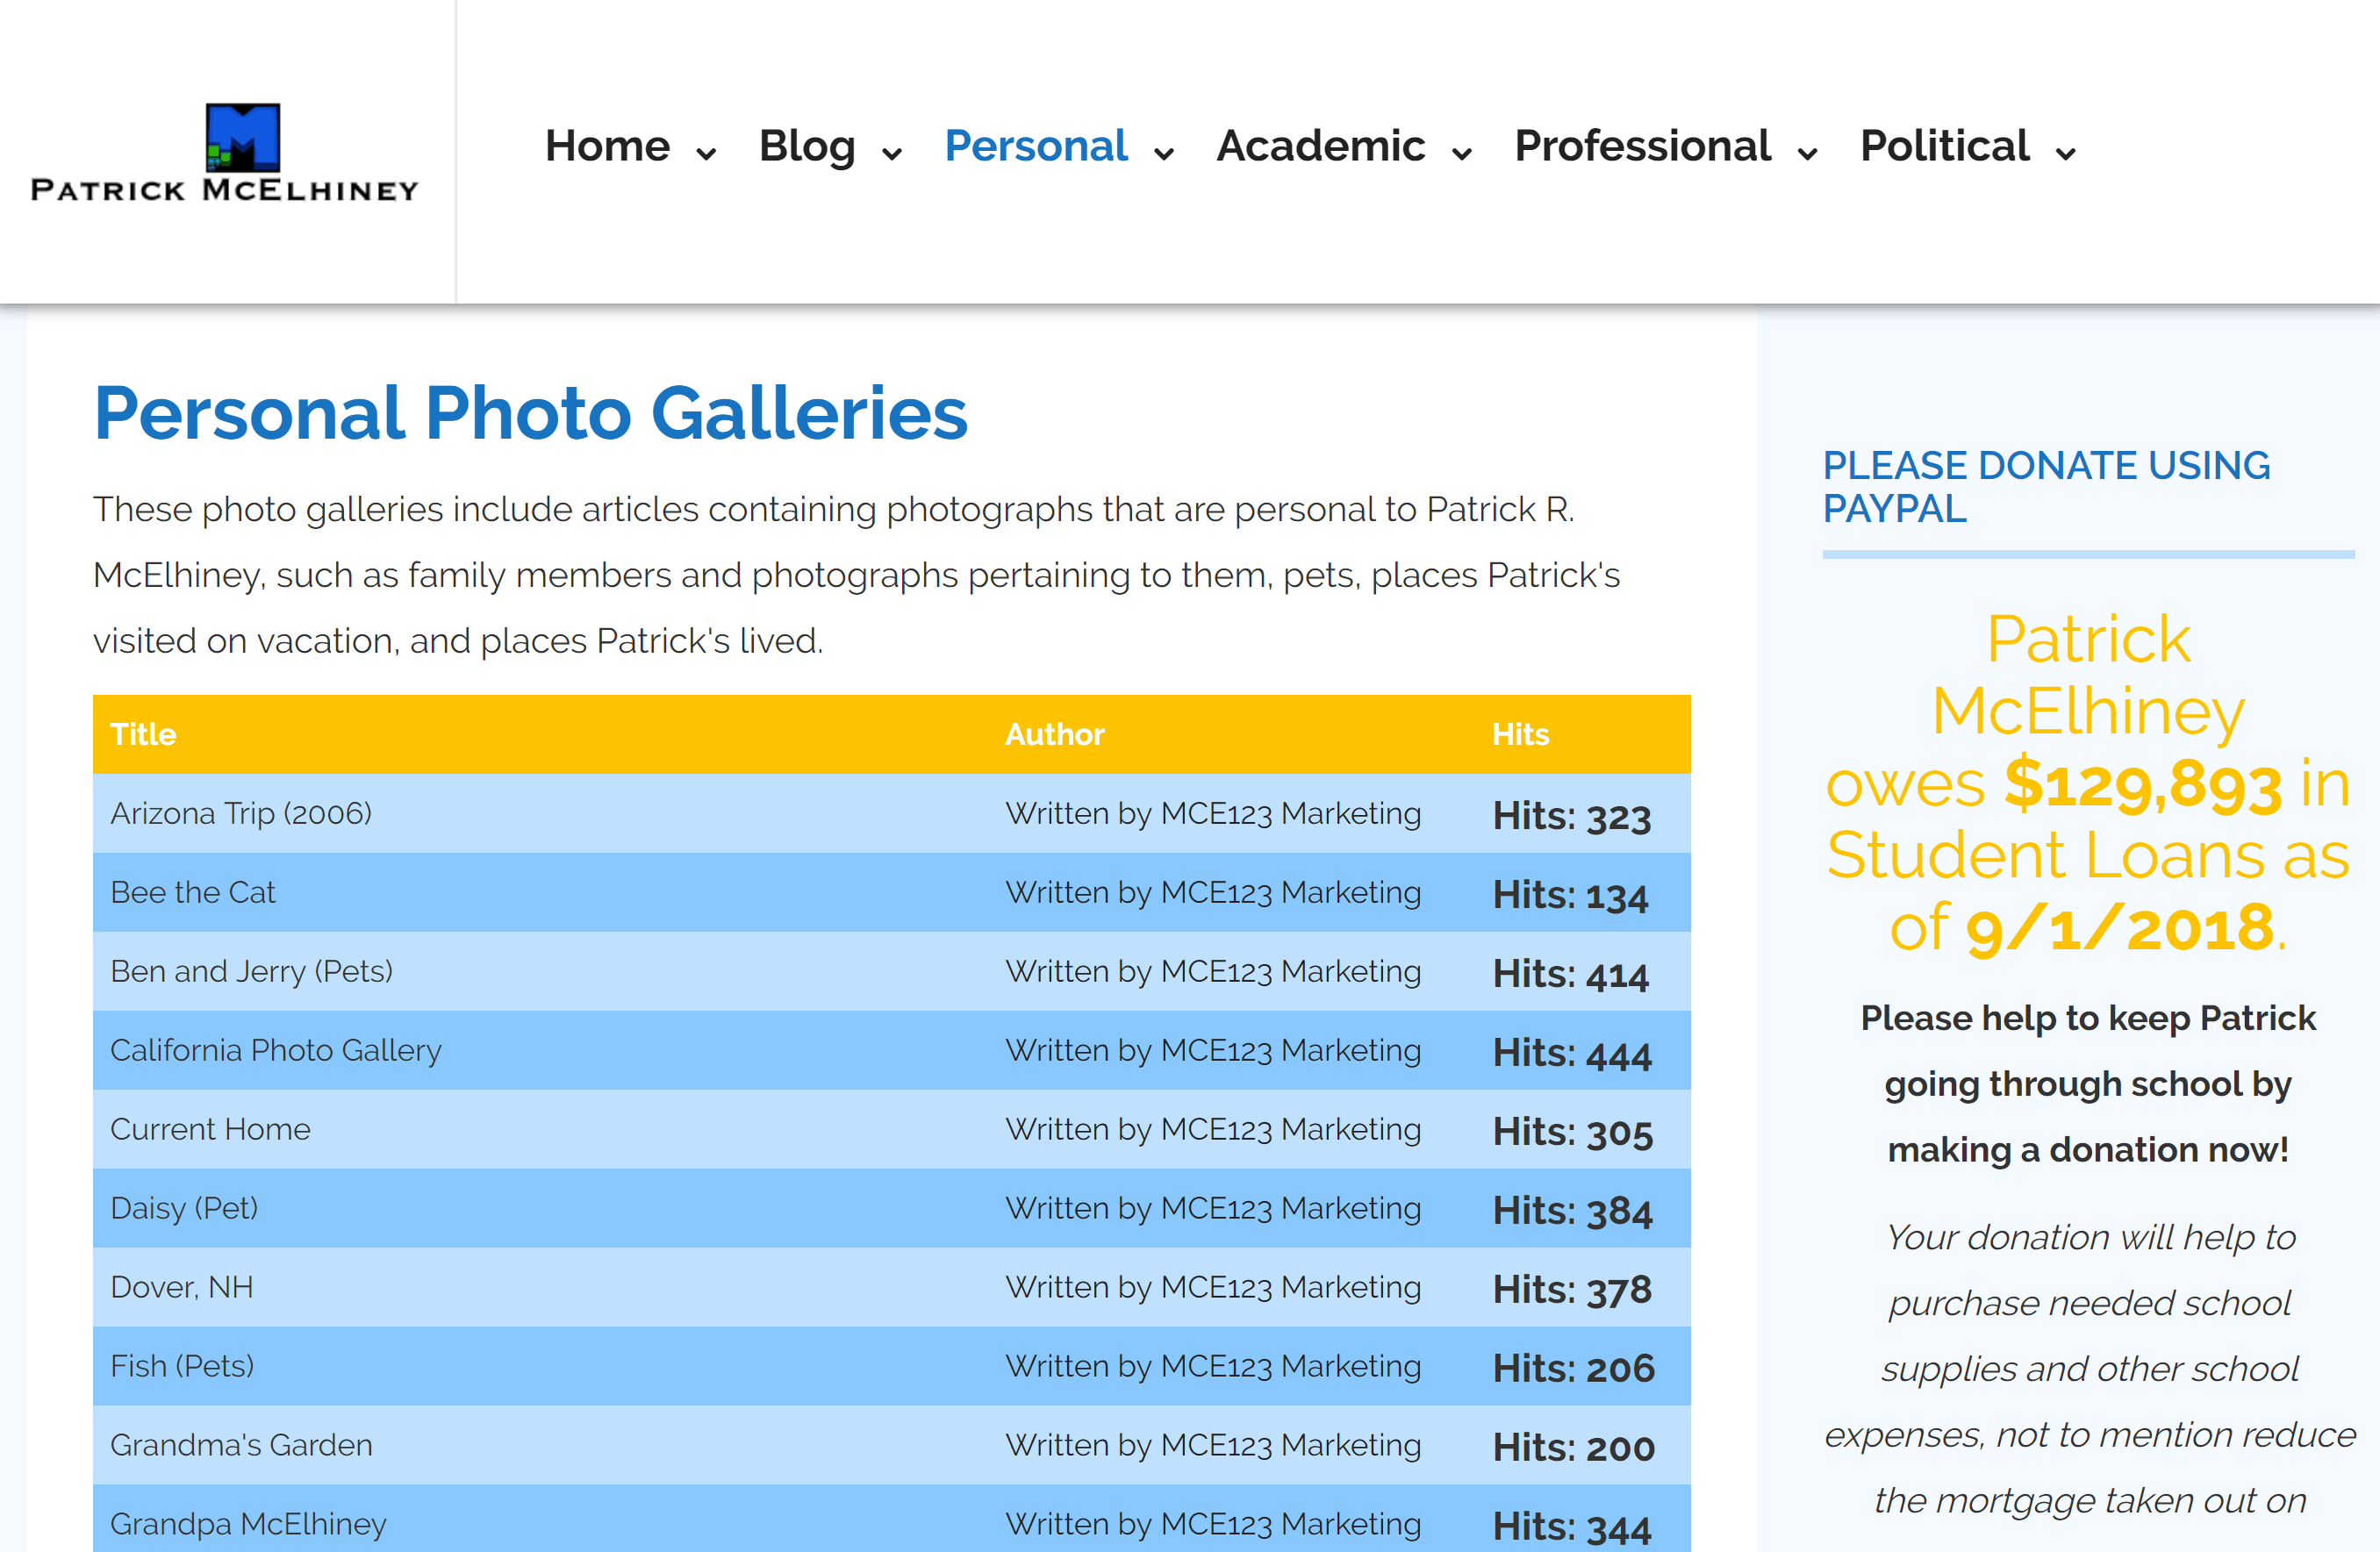
Task: Go to the Home menu item
Action: point(607,146)
